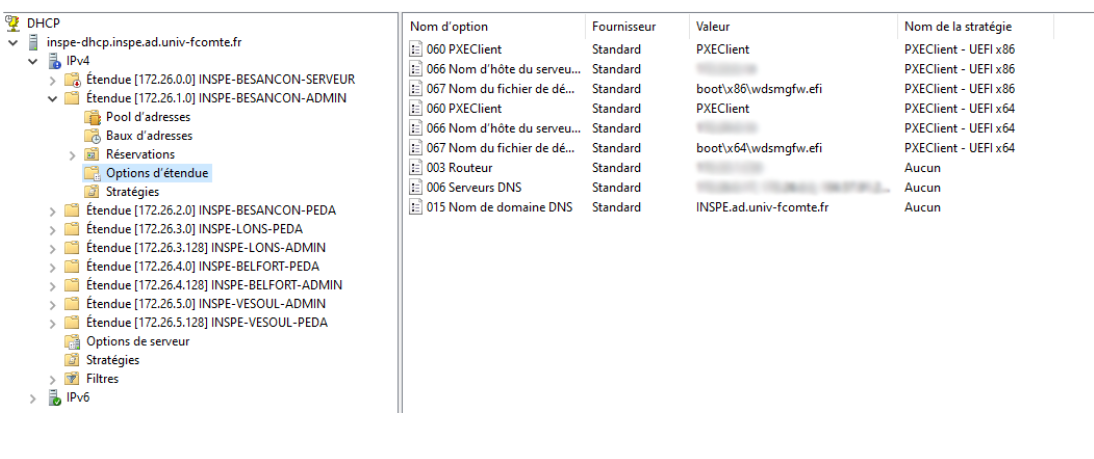Open the Baux d'adresses icon
Image resolution: width=1094 pixels, height=459 pixels.
coord(92,136)
